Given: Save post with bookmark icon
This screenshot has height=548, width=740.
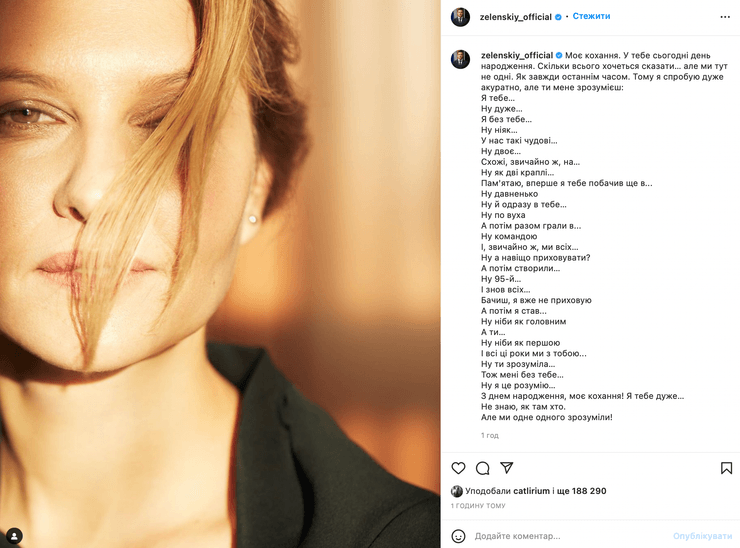Looking at the screenshot, I should pos(726,468).
